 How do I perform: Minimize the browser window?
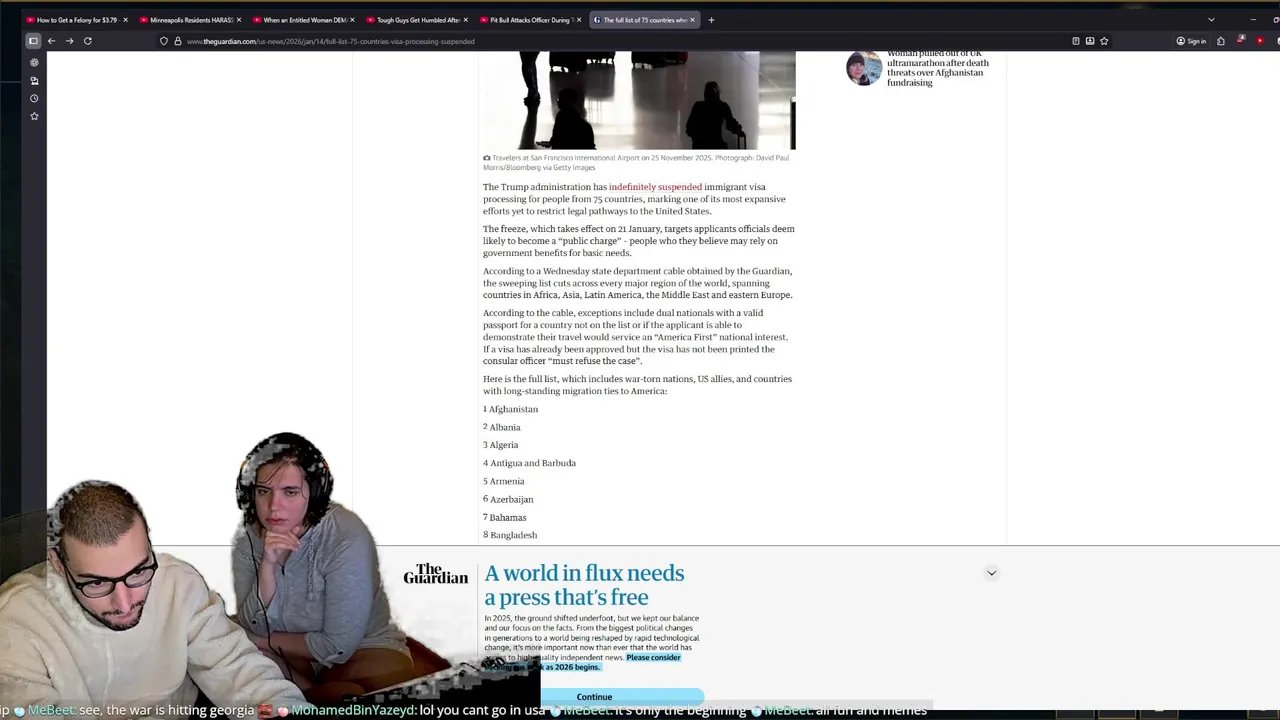[x=1253, y=20]
